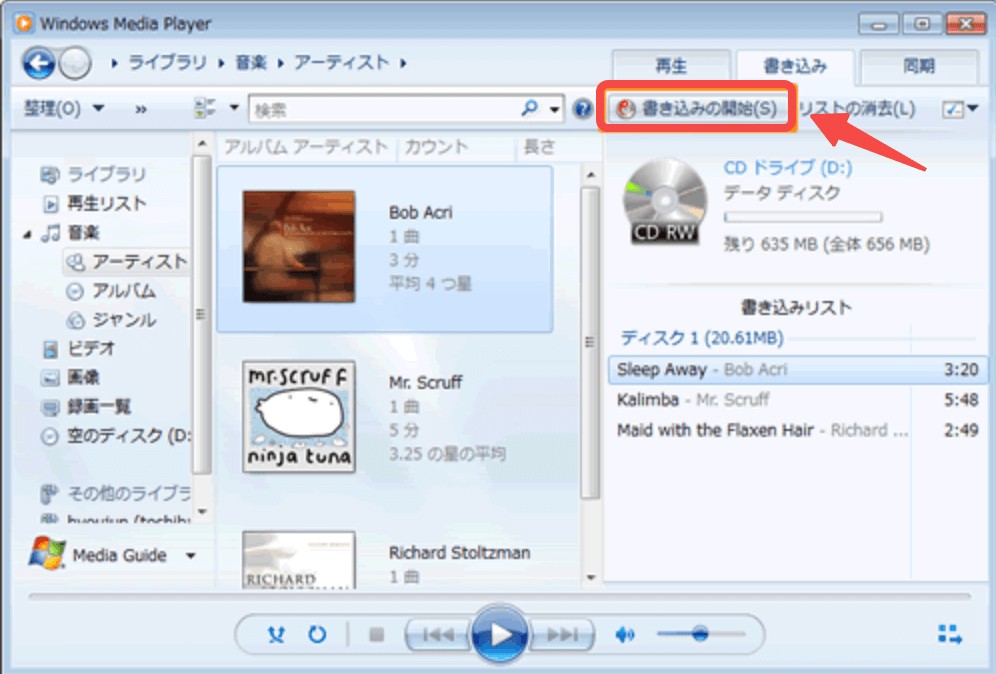Click the search magnifier icon

point(529,109)
